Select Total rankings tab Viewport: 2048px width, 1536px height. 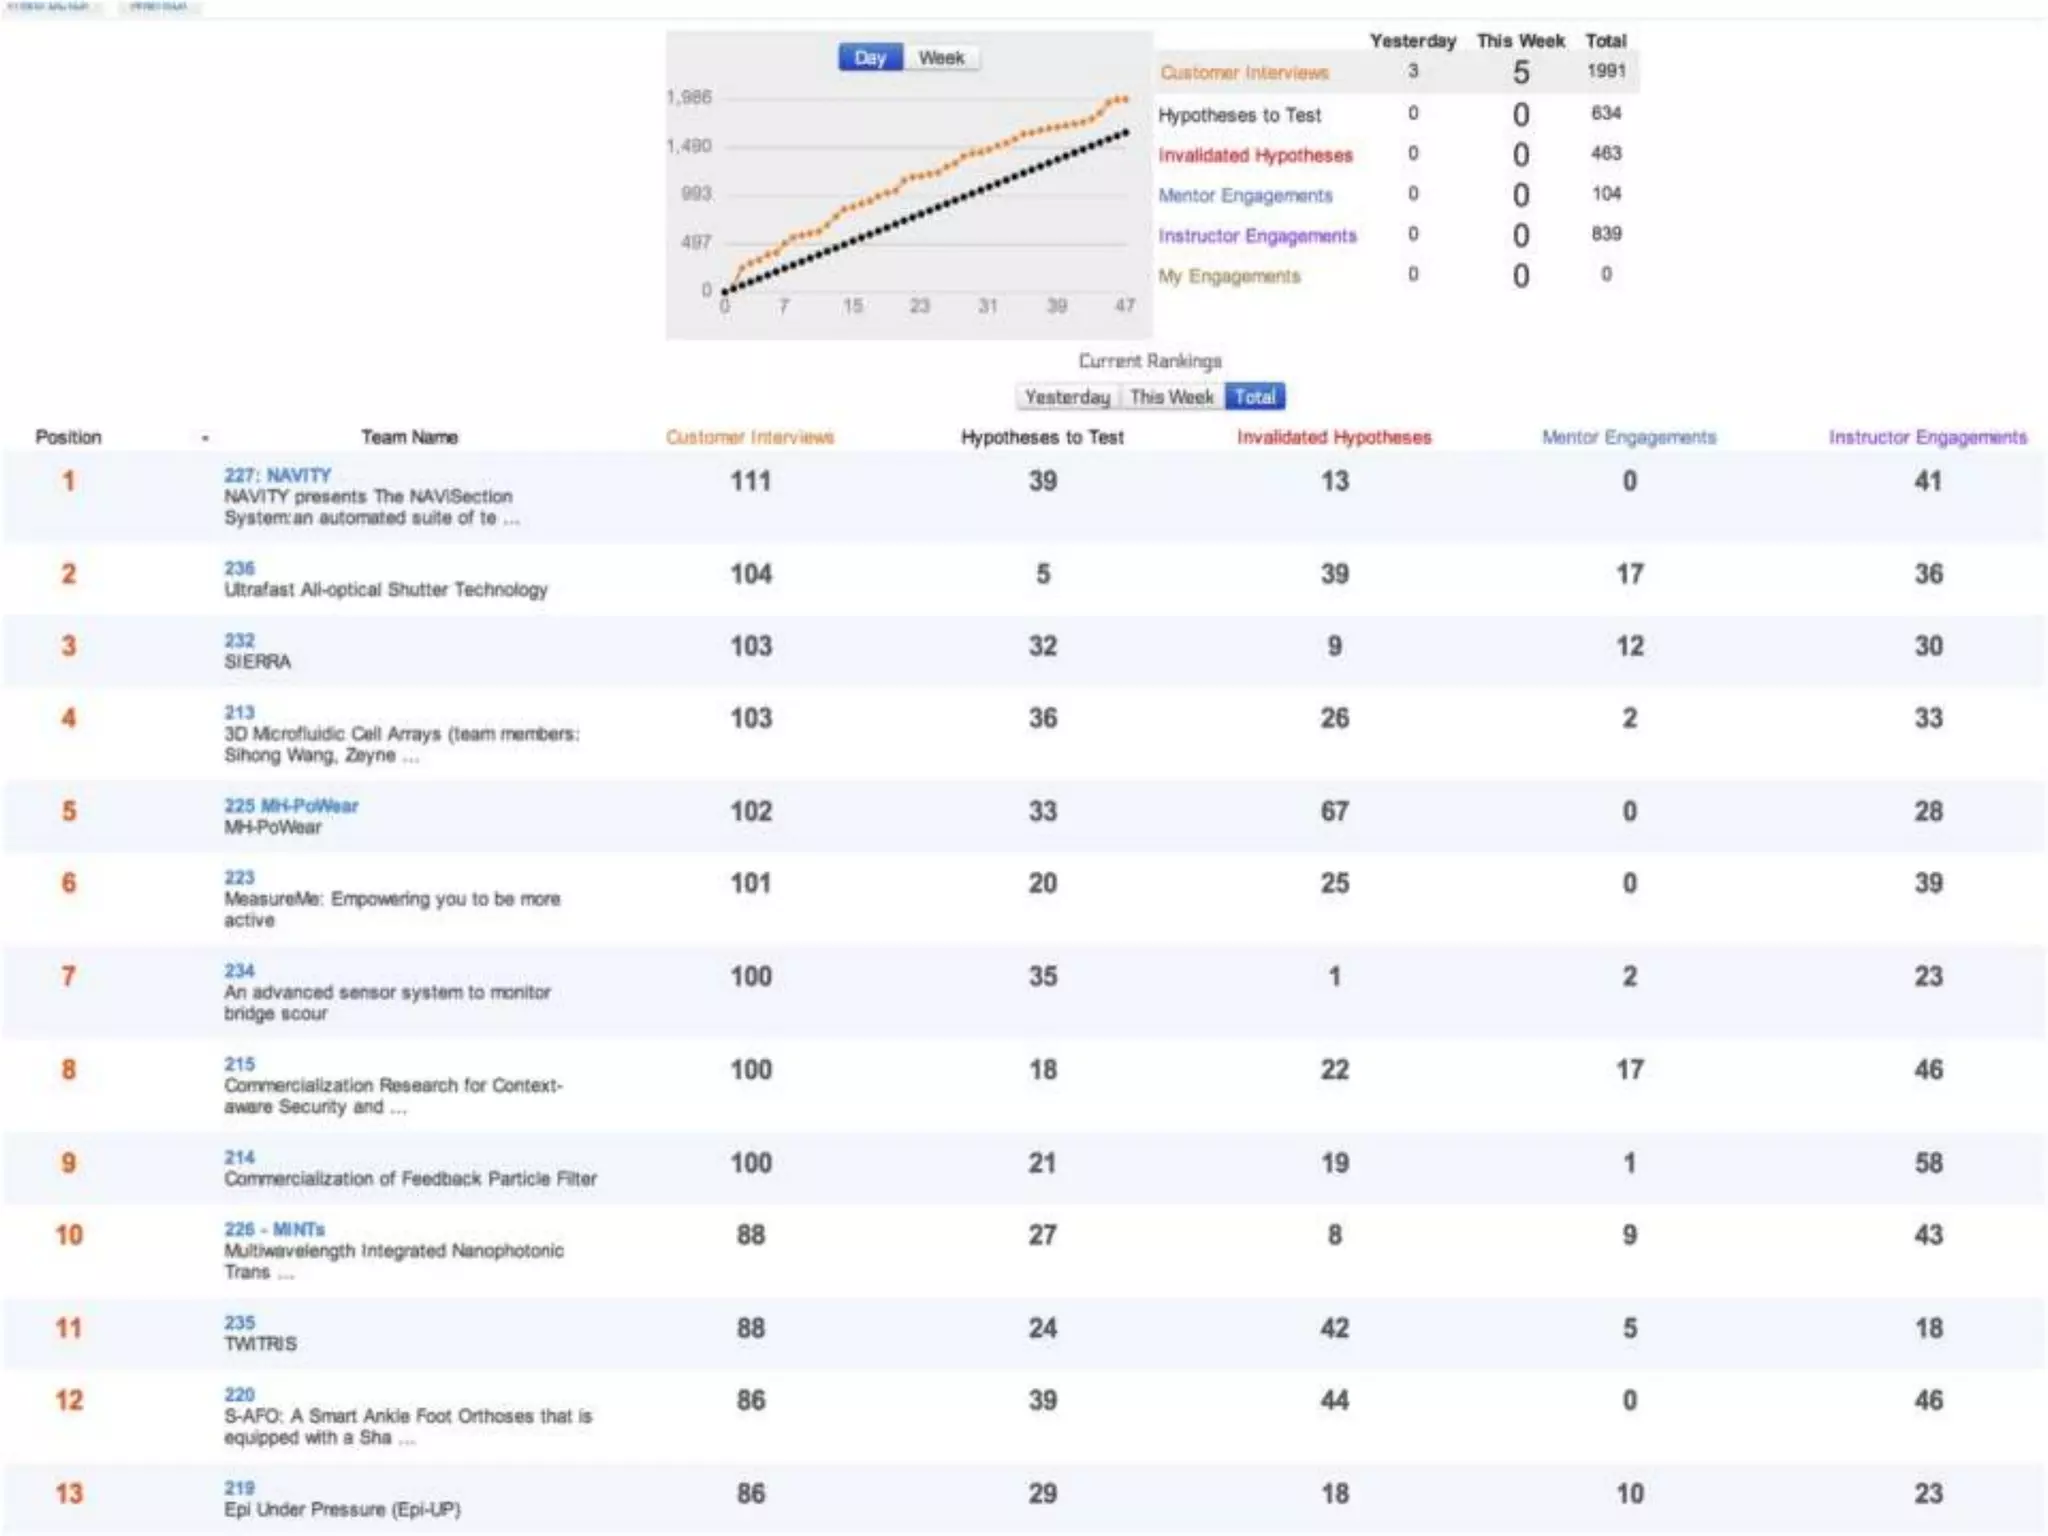[1255, 397]
